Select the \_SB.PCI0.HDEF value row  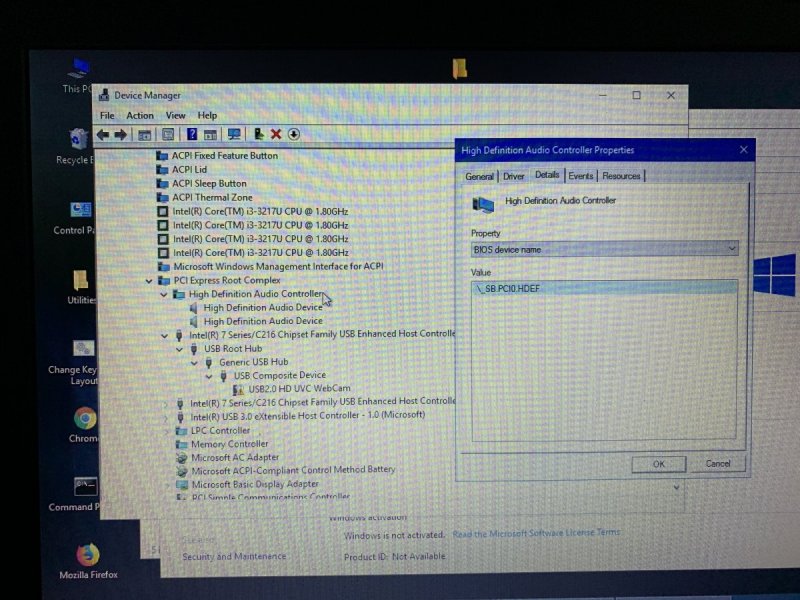click(x=605, y=289)
